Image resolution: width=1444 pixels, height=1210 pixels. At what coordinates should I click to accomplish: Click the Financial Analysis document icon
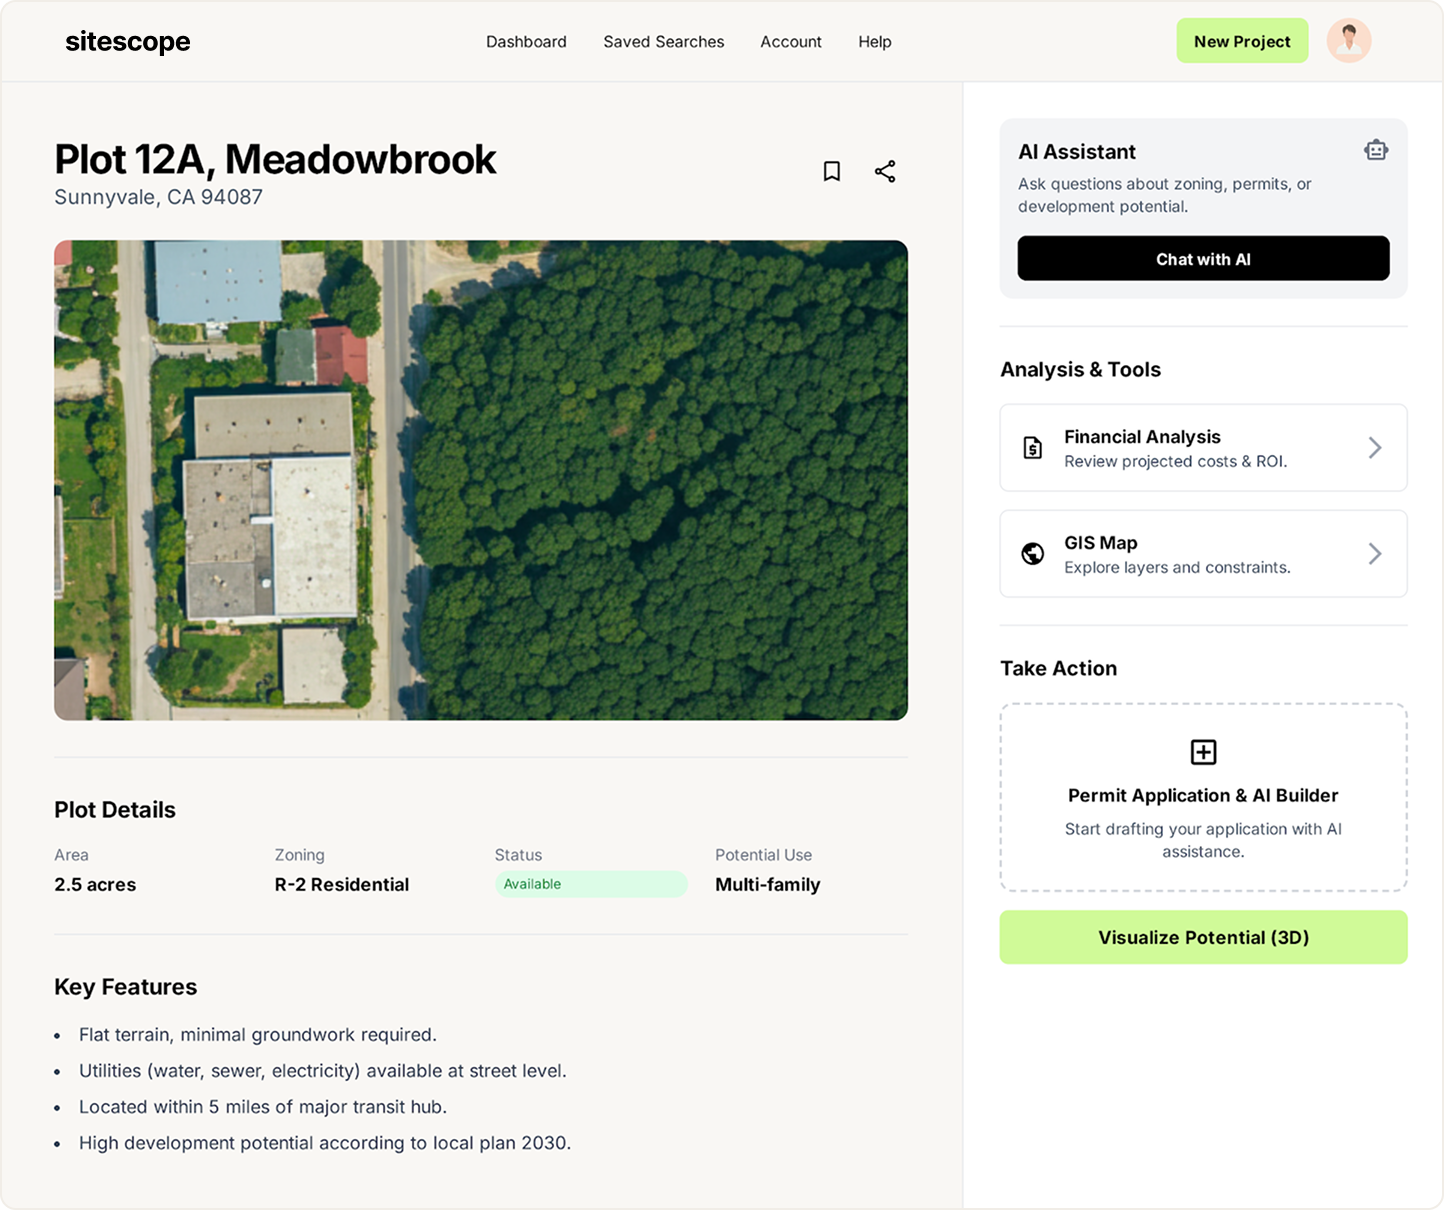[1033, 448]
